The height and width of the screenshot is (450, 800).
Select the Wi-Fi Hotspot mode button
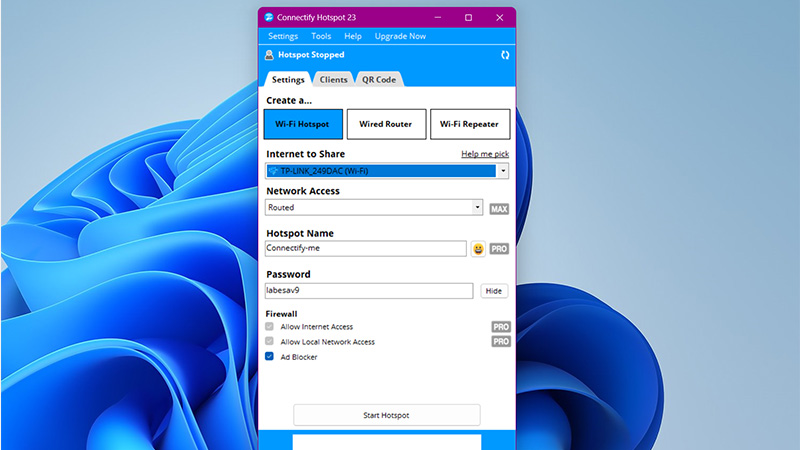[x=303, y=124]
